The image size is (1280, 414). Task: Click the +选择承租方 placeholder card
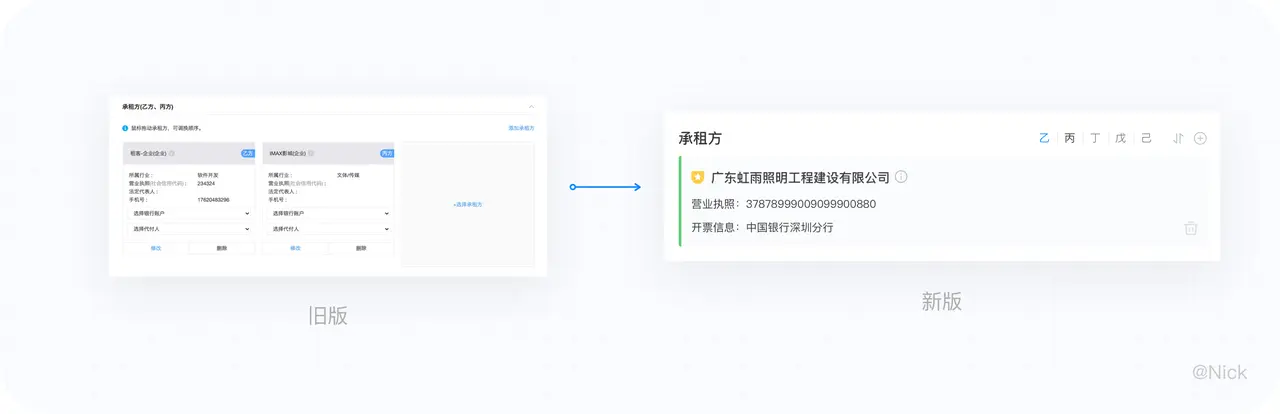468,204
